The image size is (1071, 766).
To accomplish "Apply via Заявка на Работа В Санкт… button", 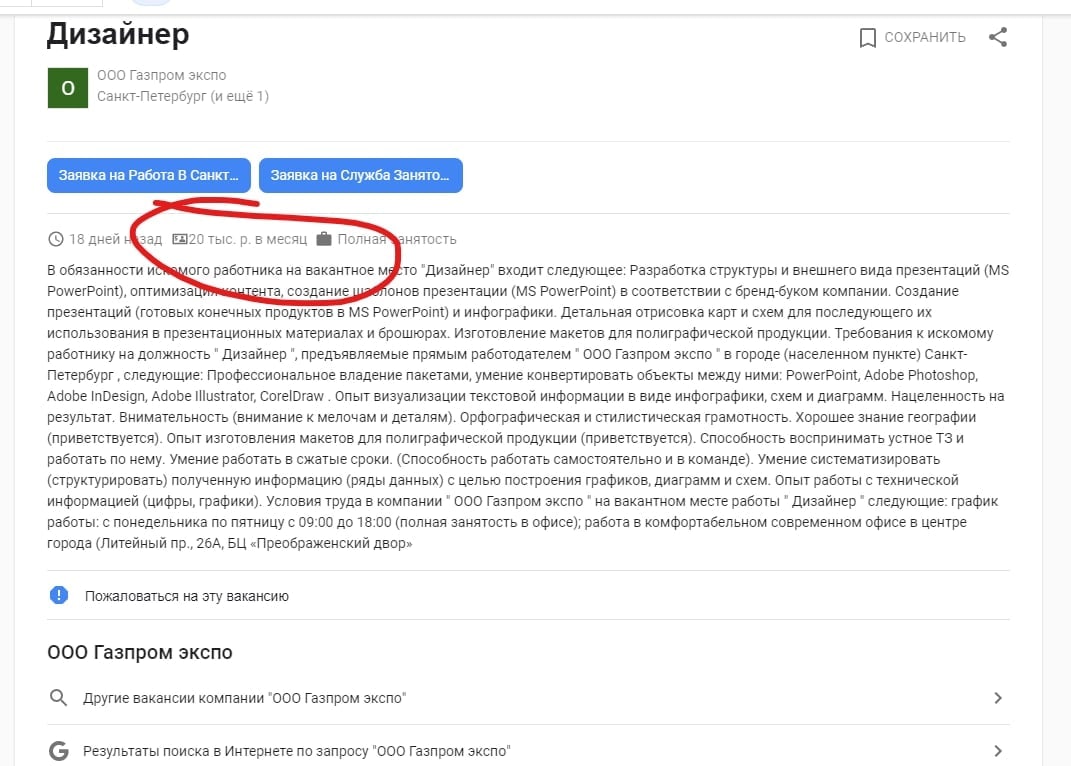I will [149, 176].
